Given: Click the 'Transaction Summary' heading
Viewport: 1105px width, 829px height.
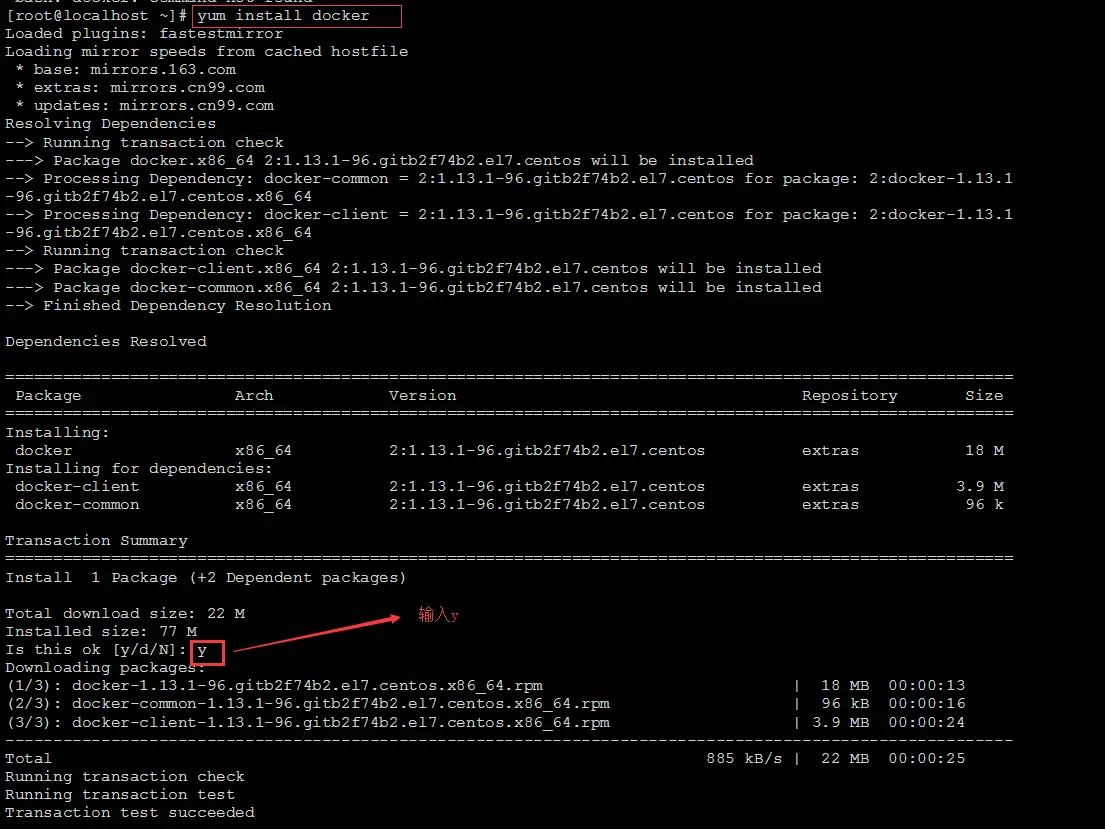Looking at the screenshot, I should pos(97,541).
